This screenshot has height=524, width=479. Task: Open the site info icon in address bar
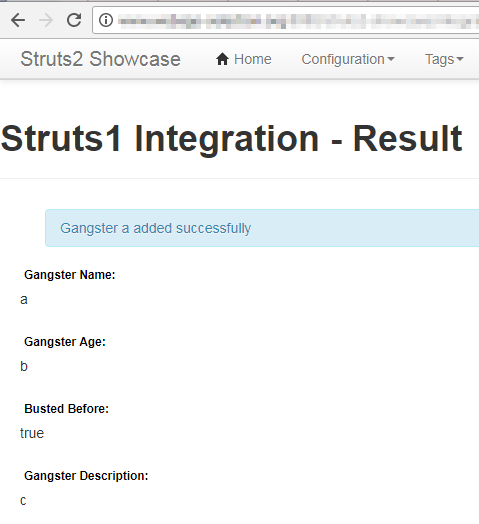(106, 20)
